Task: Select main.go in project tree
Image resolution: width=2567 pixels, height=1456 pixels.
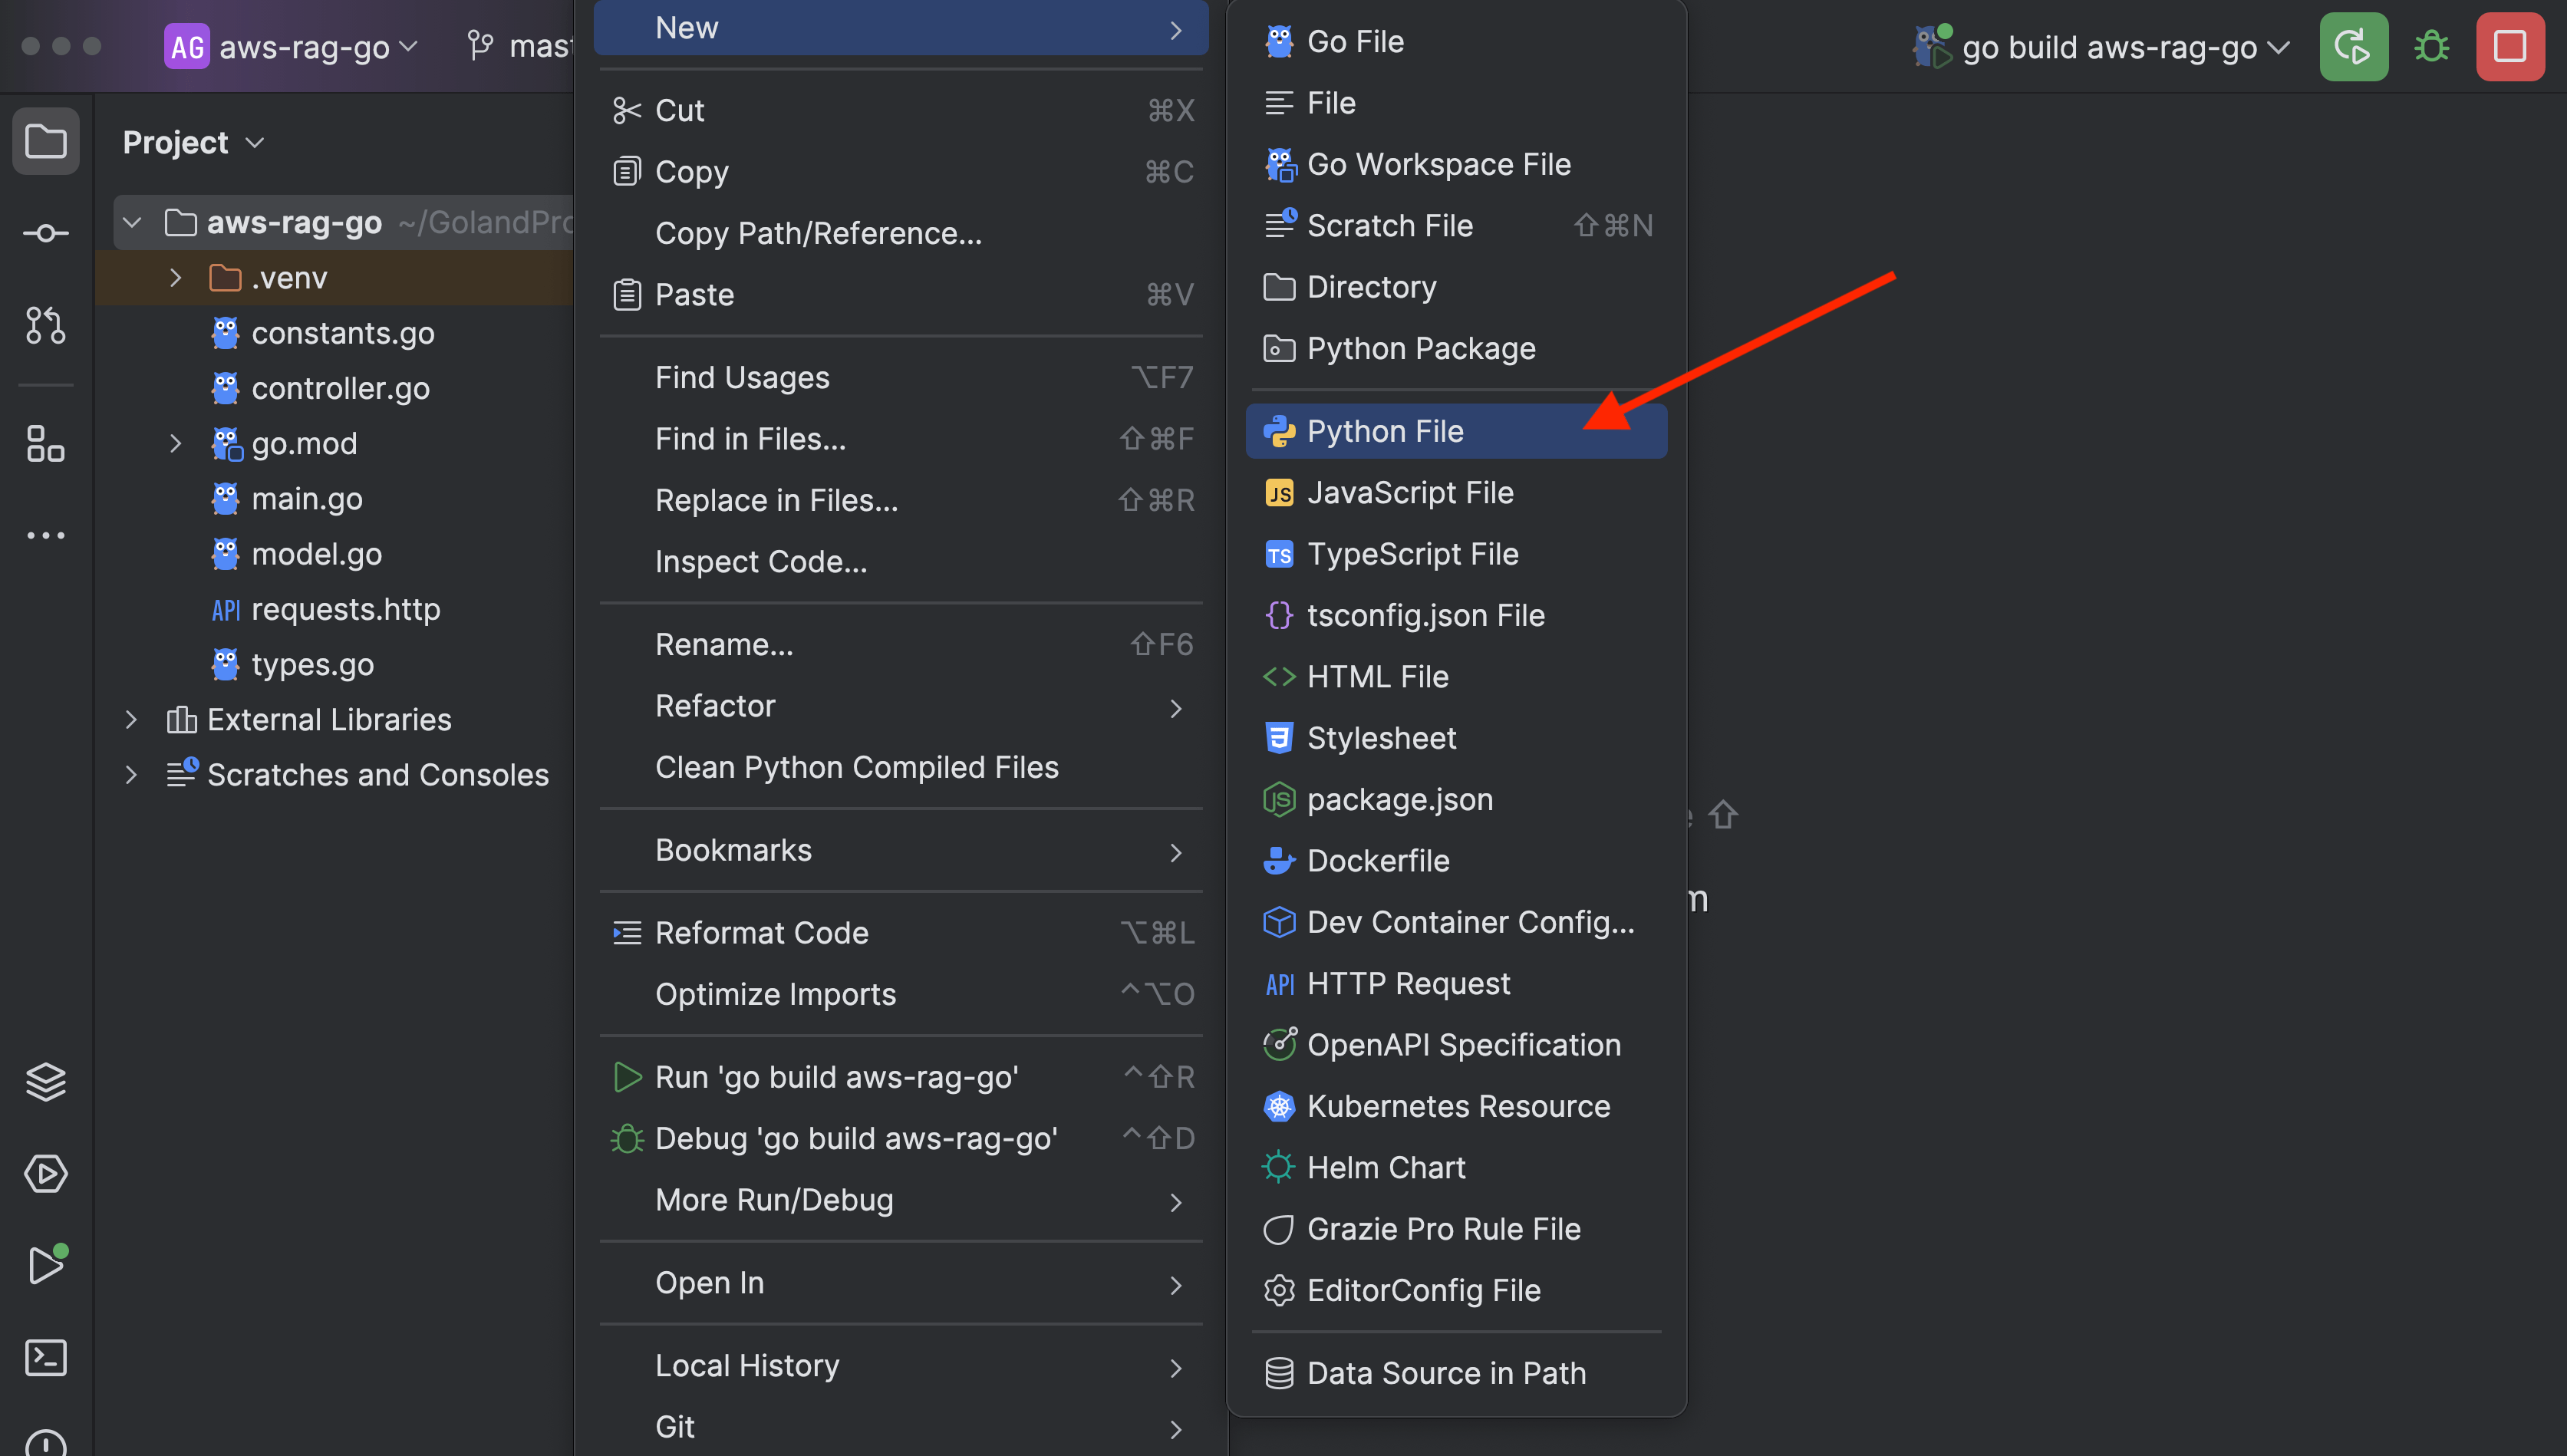Action: coord(306,498)
